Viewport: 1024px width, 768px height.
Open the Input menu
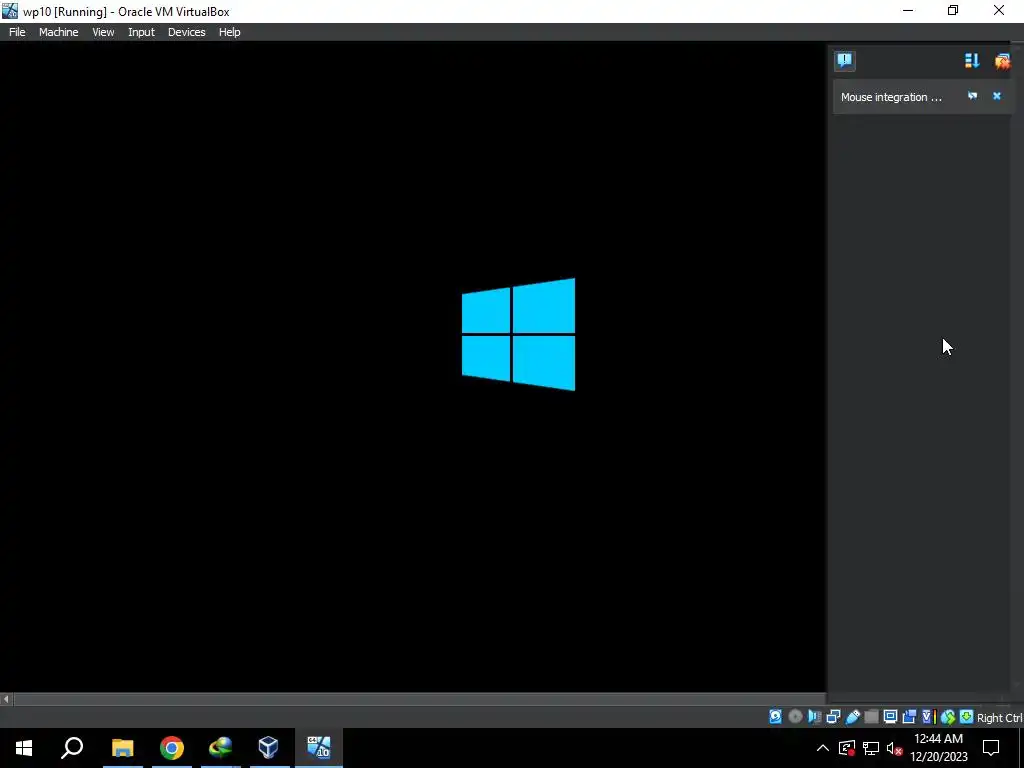pos(141,32)
